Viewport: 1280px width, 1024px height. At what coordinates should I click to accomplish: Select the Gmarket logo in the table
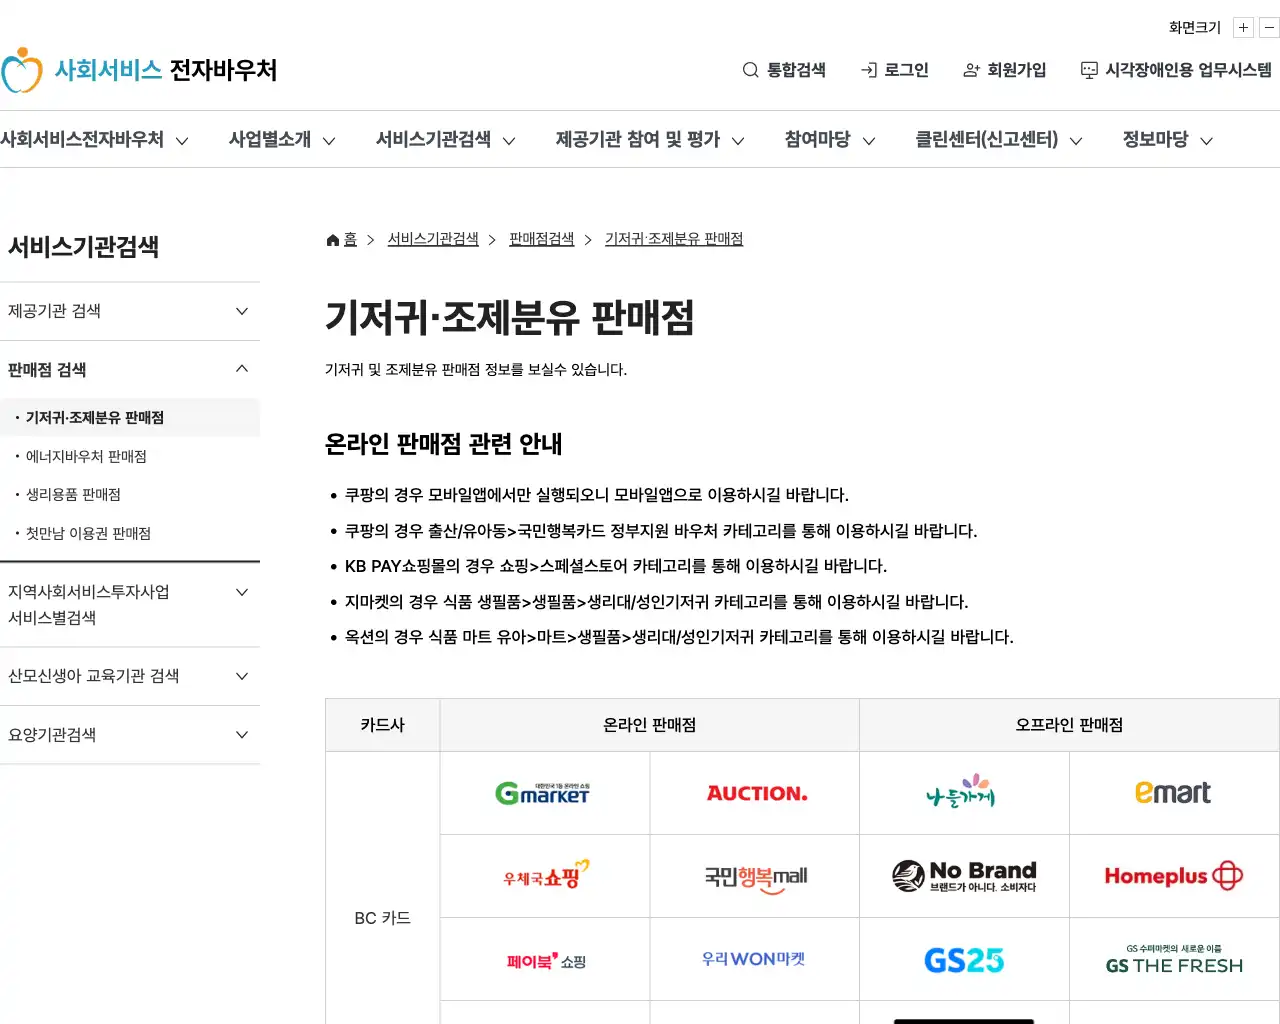click(544, 792)
